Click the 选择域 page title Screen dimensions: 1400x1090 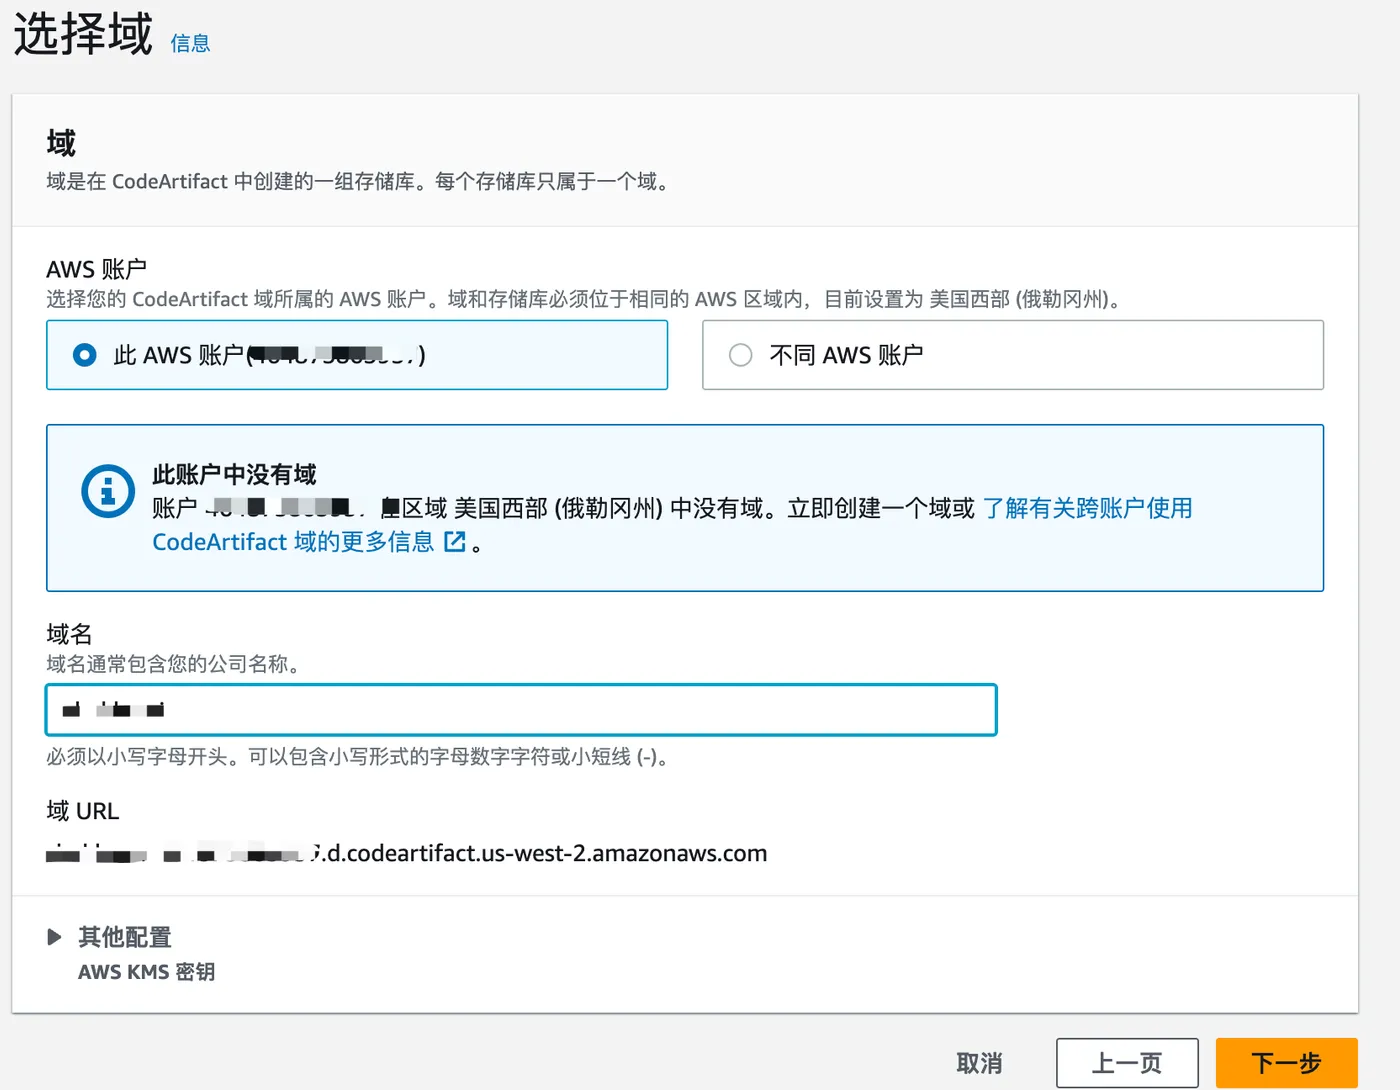coord(83,34)
